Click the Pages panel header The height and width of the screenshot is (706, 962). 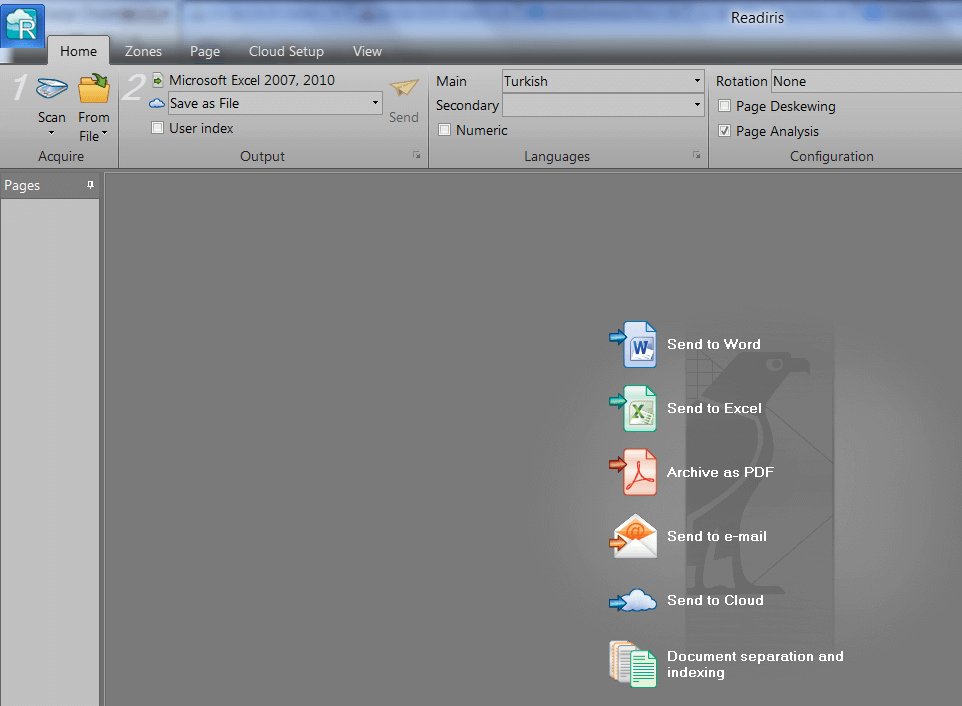coord(50,185)
